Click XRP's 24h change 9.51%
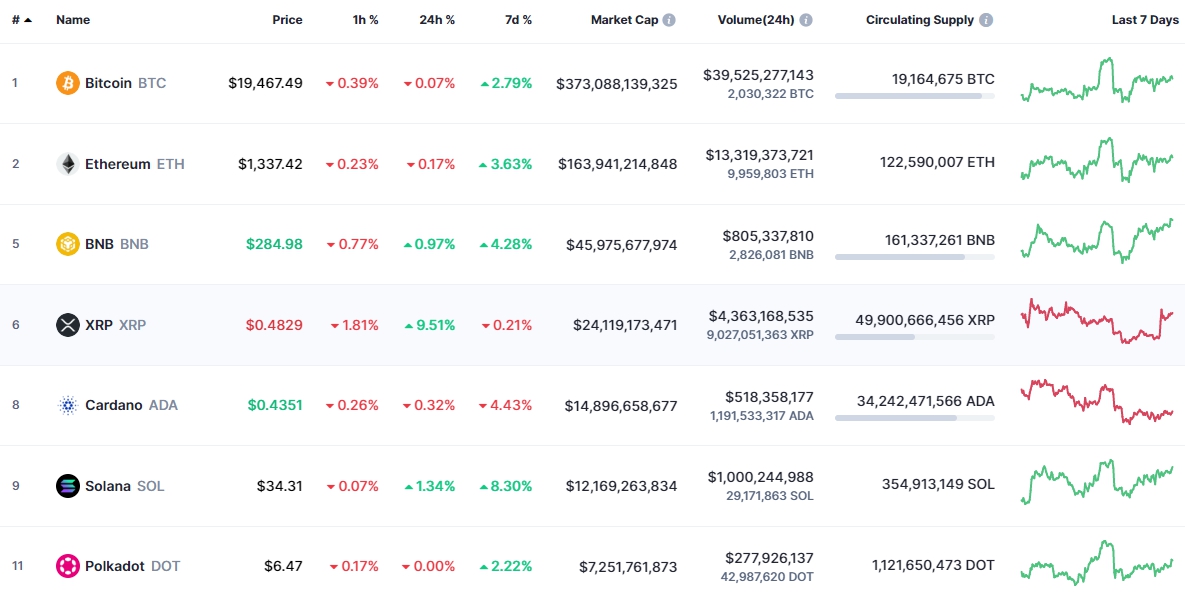1185x600 pixels. 429,325
